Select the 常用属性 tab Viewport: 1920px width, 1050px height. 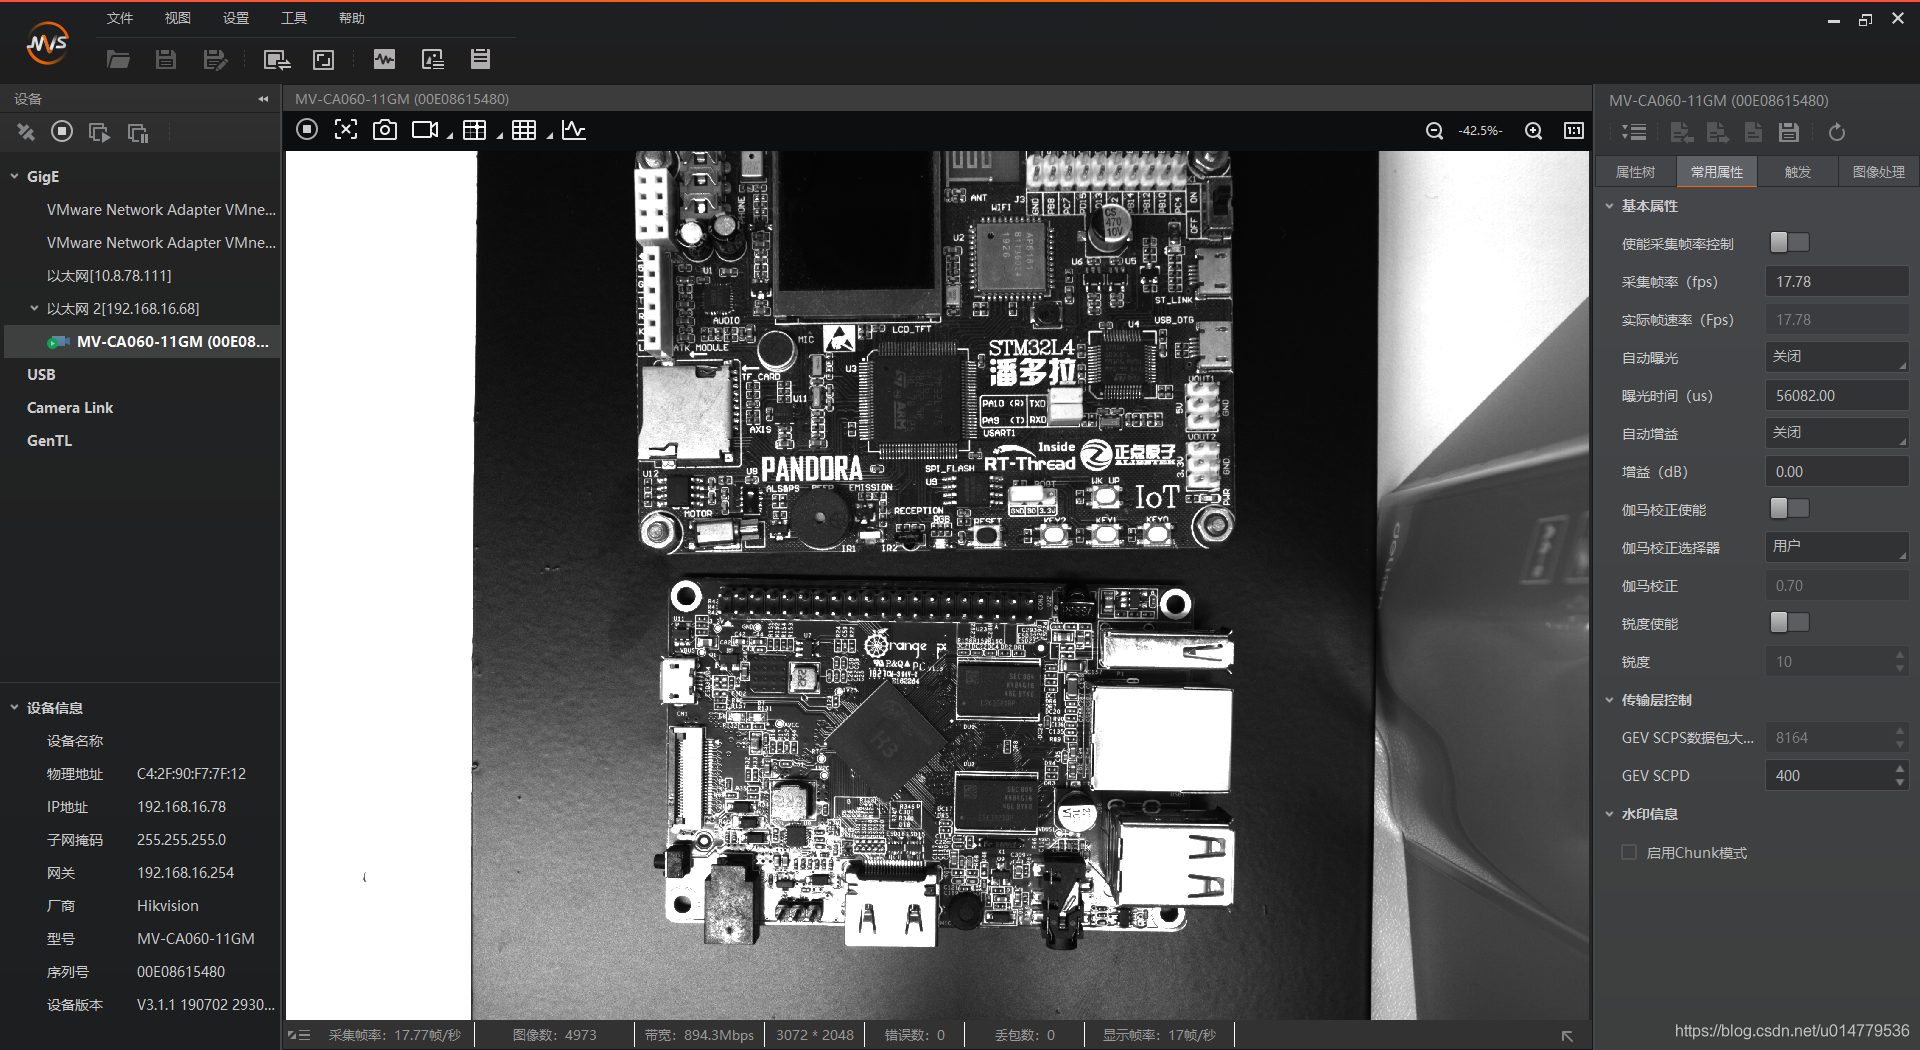coord(1716,172)
